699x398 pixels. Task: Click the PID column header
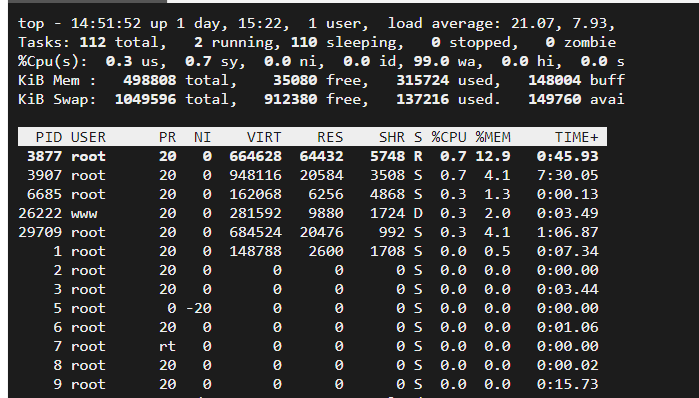pos(49,137)
